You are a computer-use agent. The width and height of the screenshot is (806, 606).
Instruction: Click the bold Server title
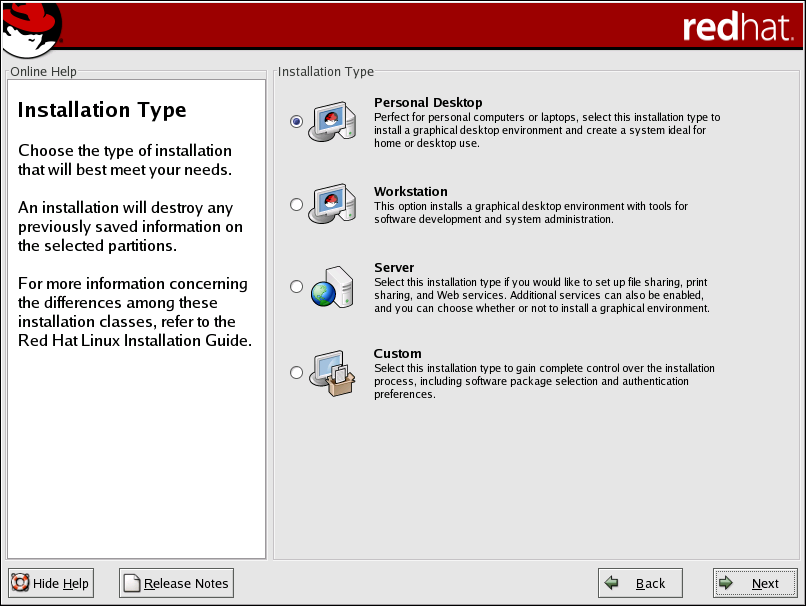pyautogui.click(x=394, y=268)
